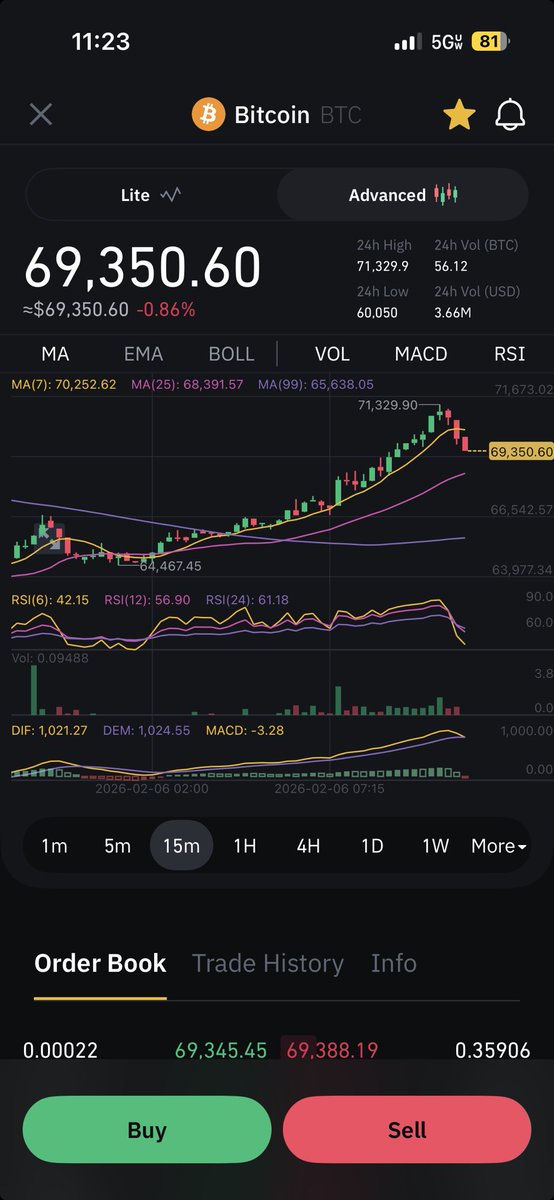Tap the Vol: 0.09488 label
The image size is (554, 1200).
tap(50, 657)
